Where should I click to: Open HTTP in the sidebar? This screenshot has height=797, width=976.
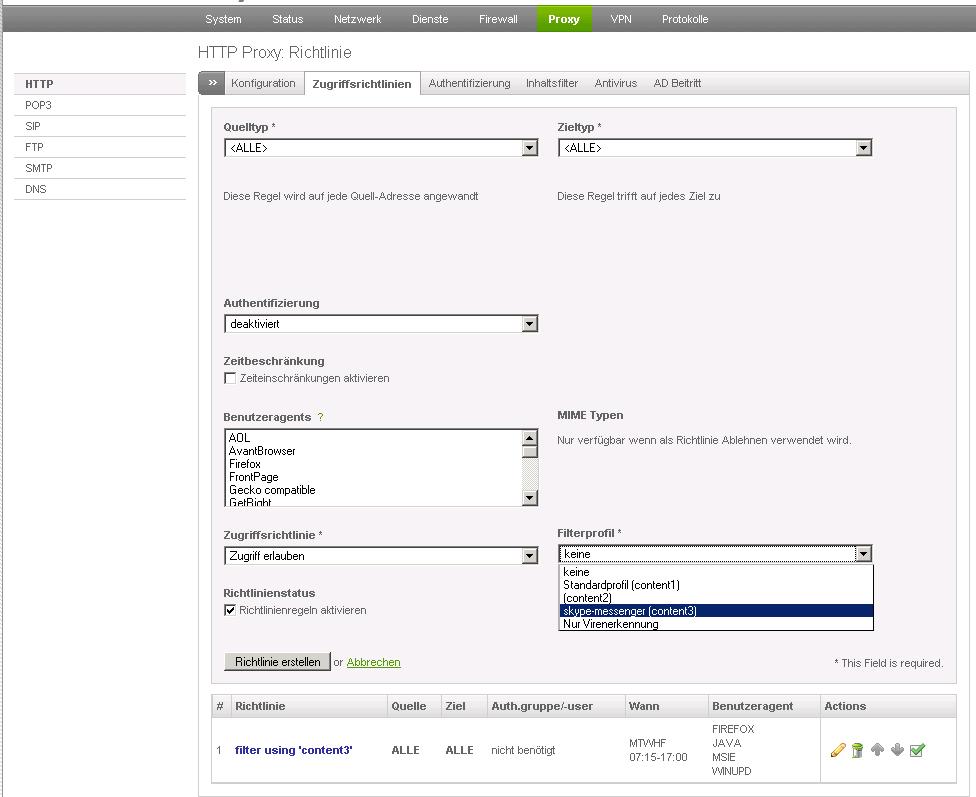100,84
